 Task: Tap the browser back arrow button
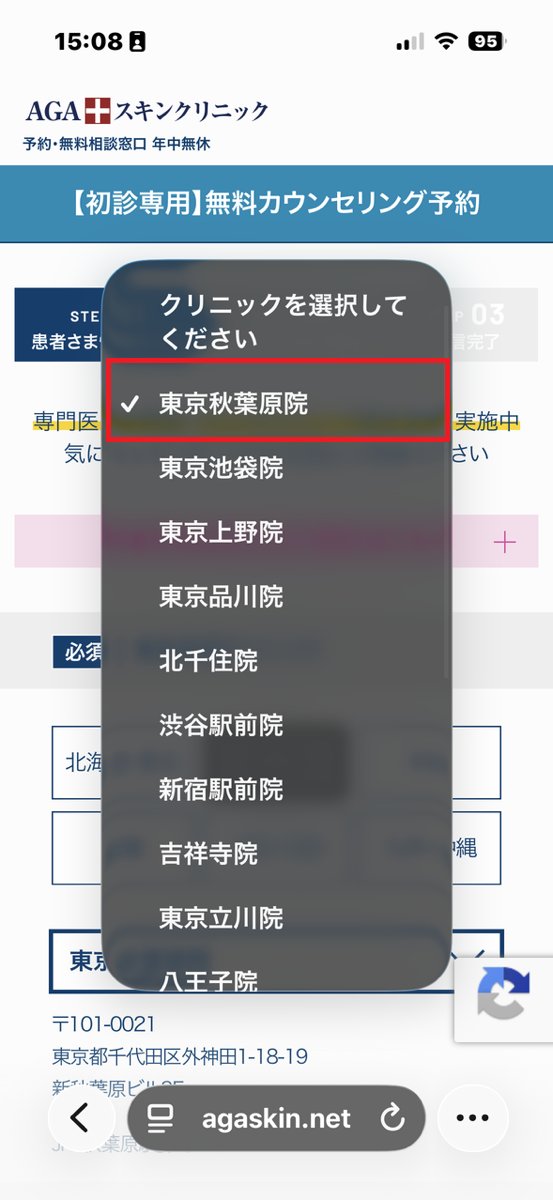coord(80,1117)
